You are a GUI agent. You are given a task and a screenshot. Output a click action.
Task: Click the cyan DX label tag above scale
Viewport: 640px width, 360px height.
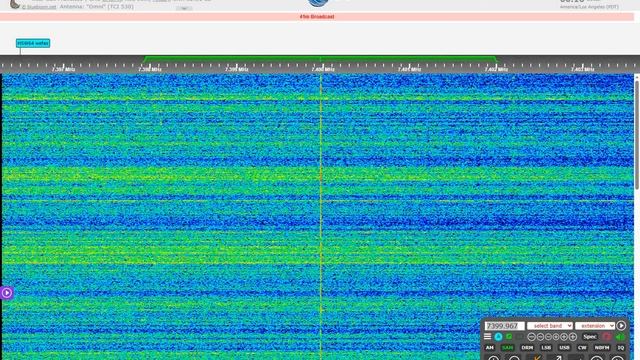(x=33, y=43)
